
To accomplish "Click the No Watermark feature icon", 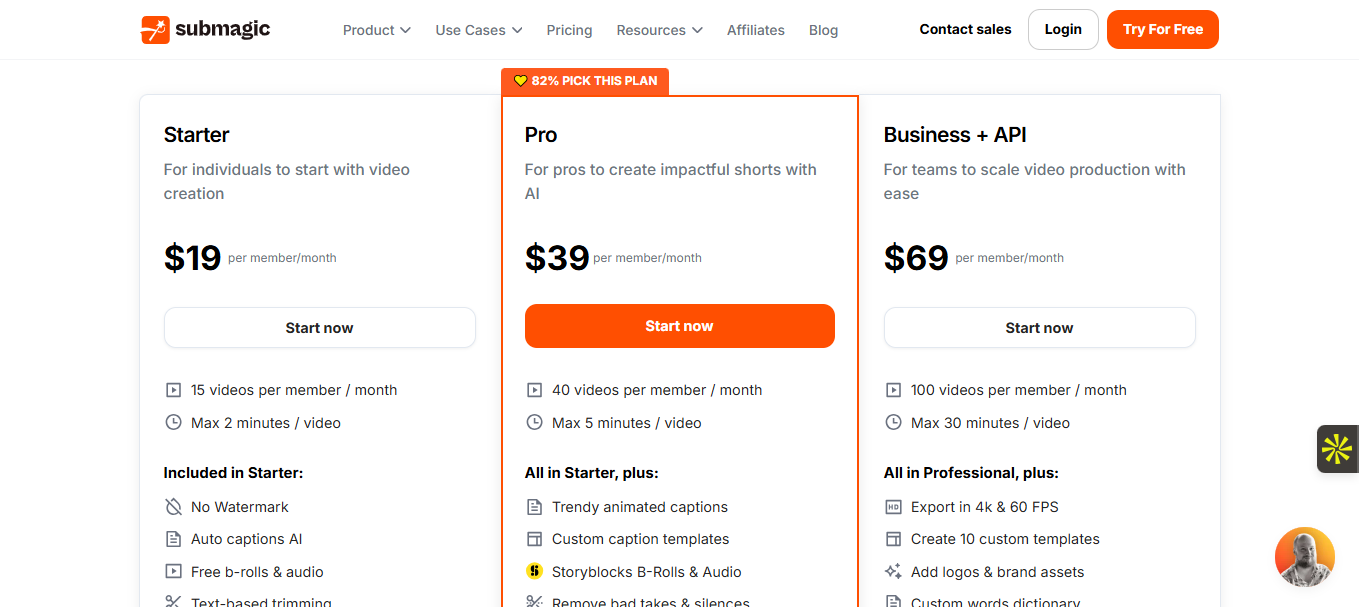I will tap(173, 507).
